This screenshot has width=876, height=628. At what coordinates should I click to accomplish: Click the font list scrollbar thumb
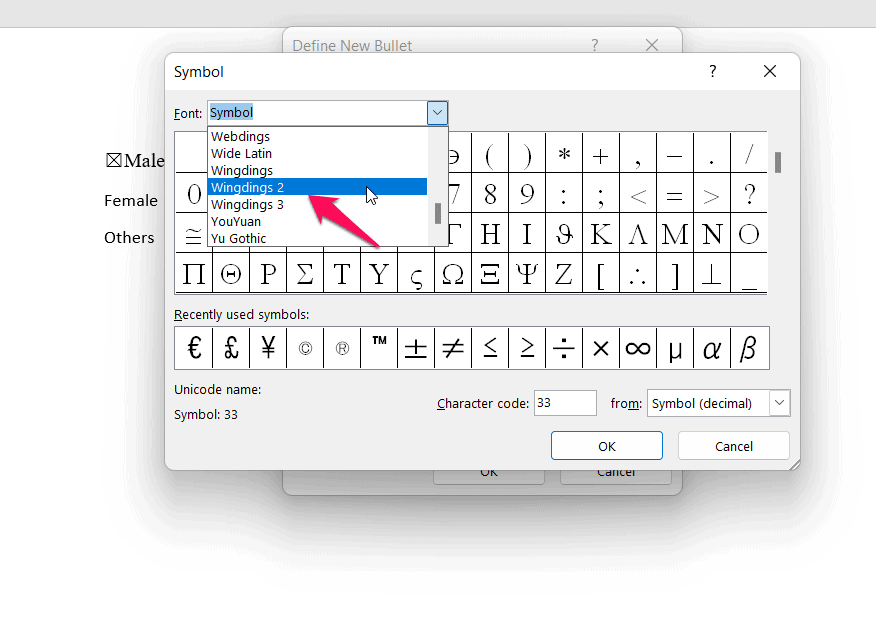pos(437,213)
